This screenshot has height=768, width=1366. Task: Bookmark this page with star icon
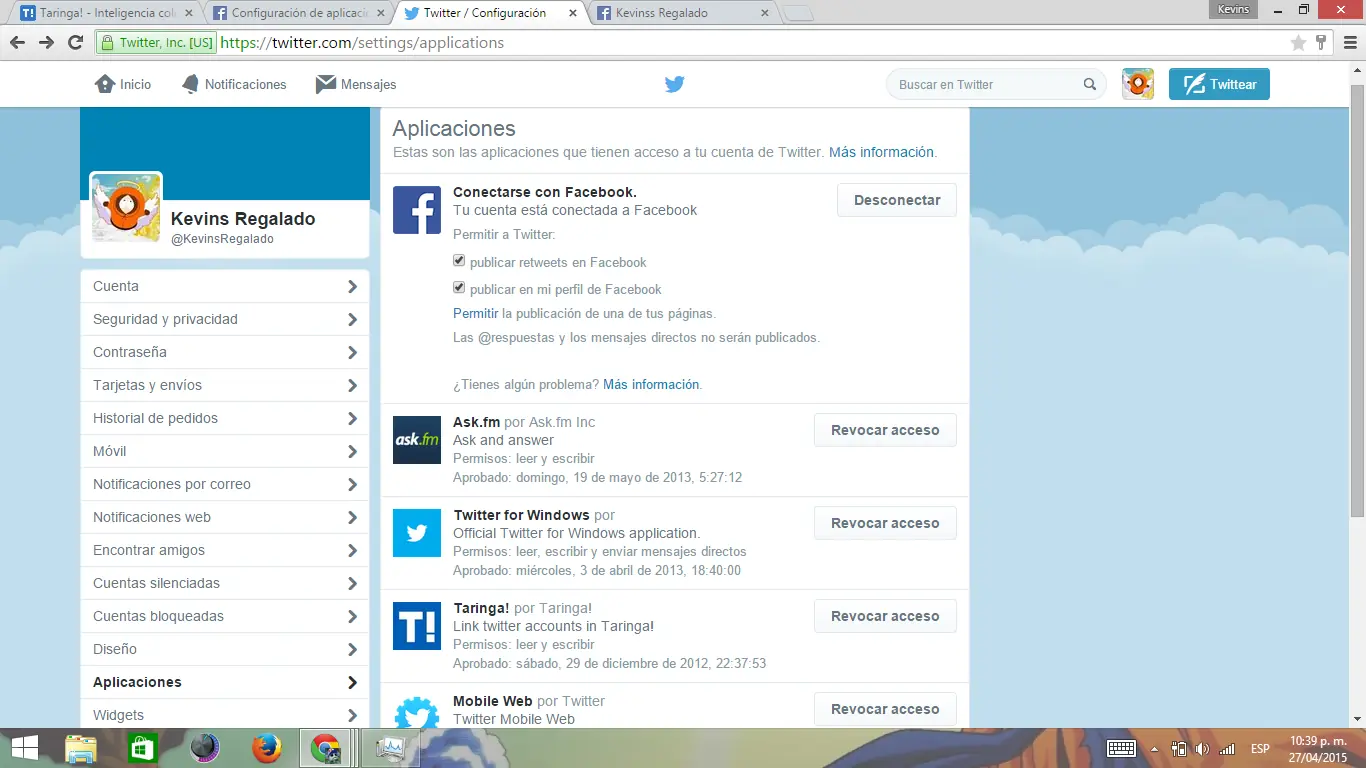[1298, 43]
